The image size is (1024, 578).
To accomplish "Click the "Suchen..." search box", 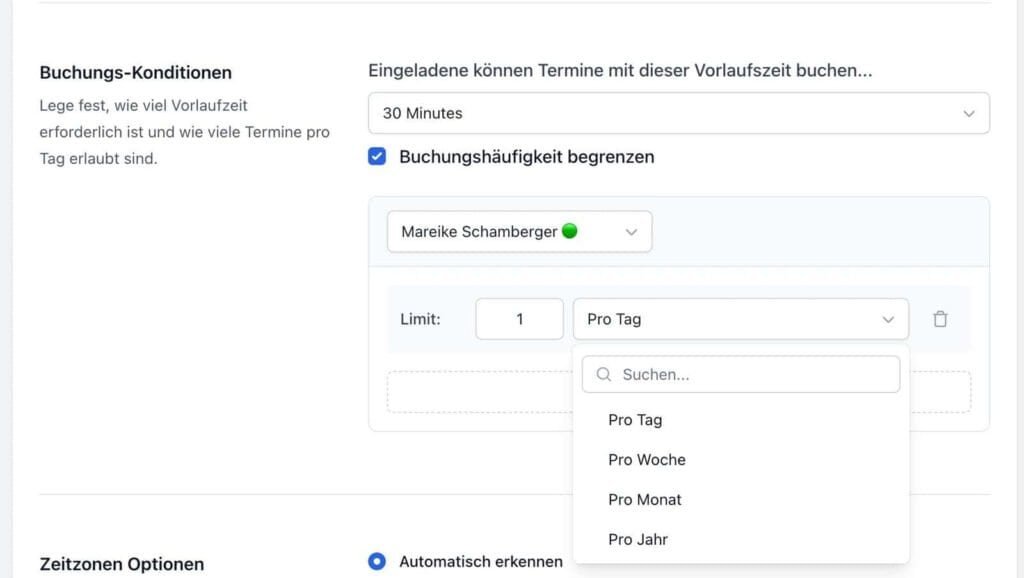I will [740, 373].
